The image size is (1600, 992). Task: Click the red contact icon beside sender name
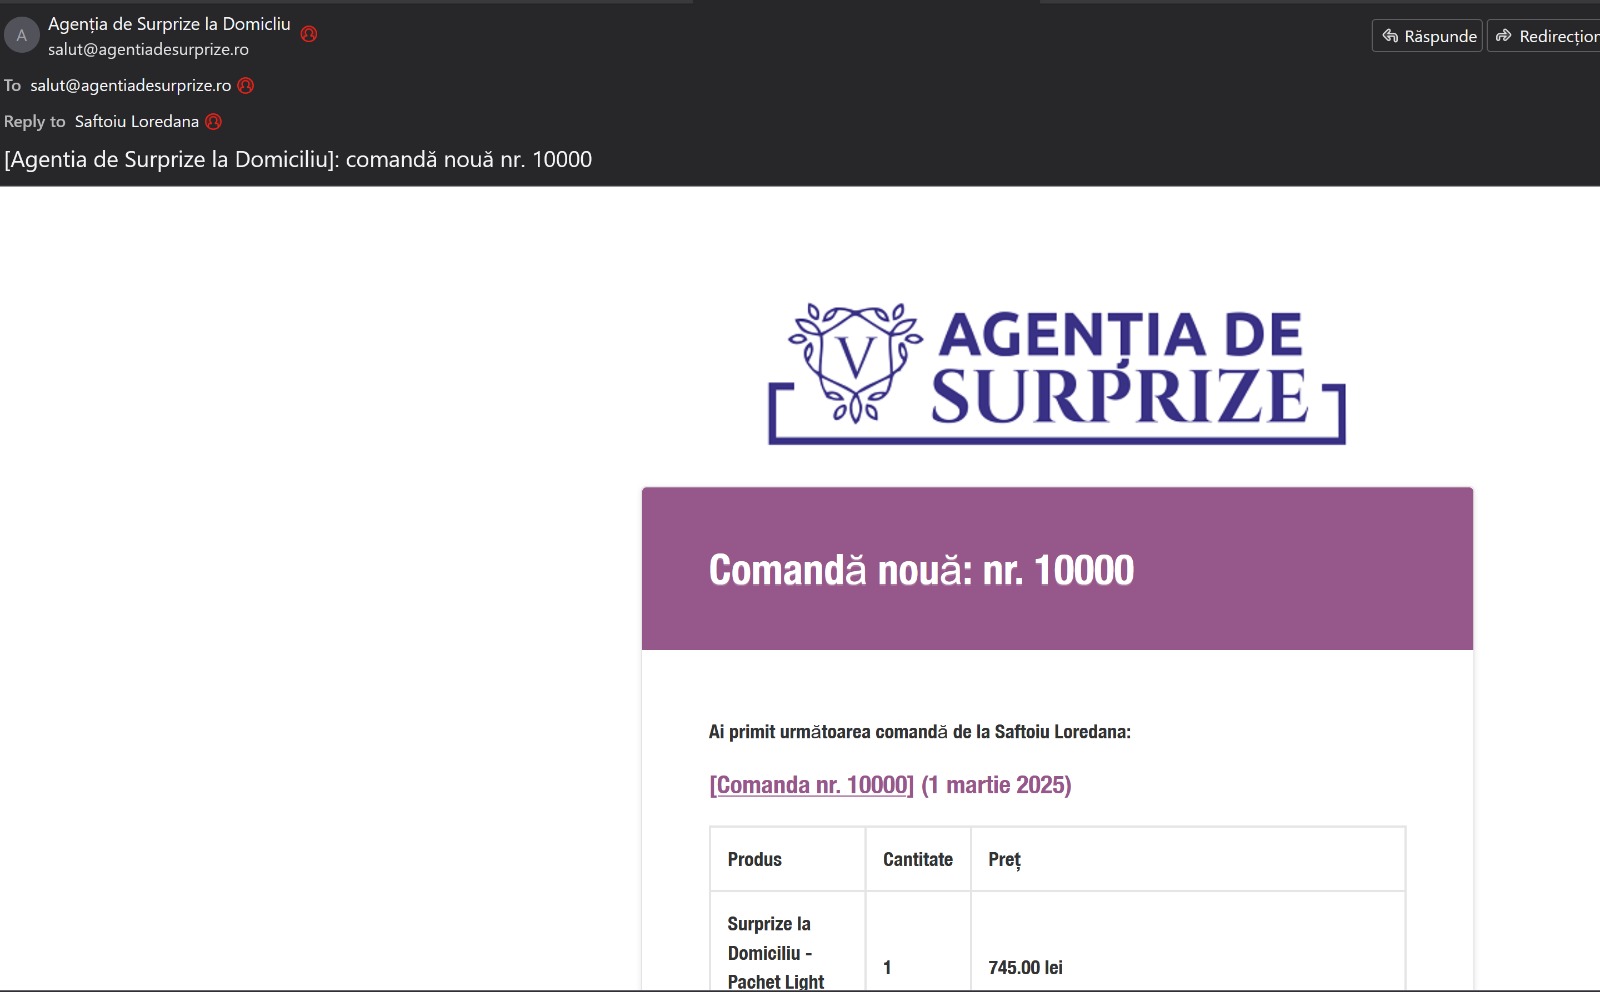[x=309, y=34]
